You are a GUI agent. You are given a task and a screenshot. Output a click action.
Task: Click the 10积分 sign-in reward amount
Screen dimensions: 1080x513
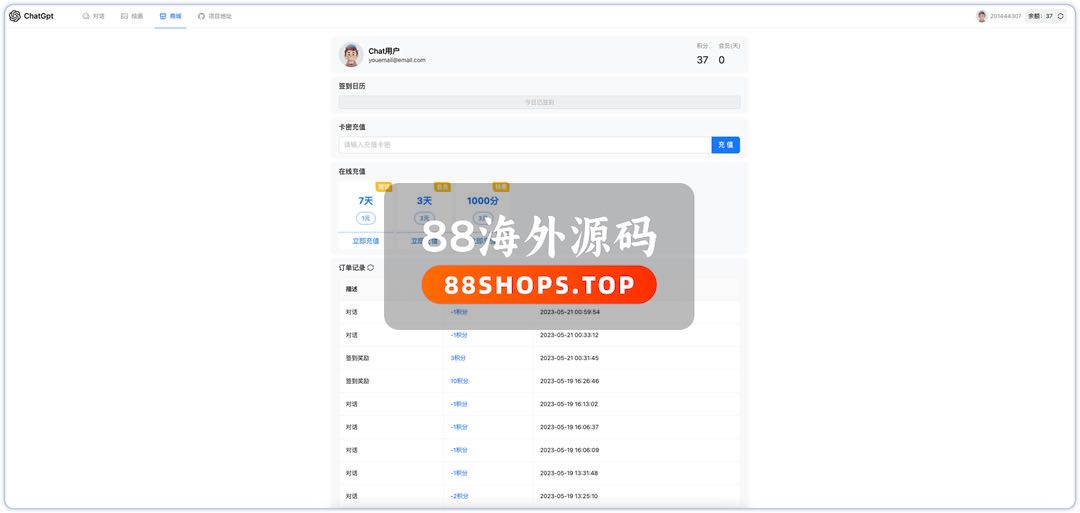click(459, 381)
